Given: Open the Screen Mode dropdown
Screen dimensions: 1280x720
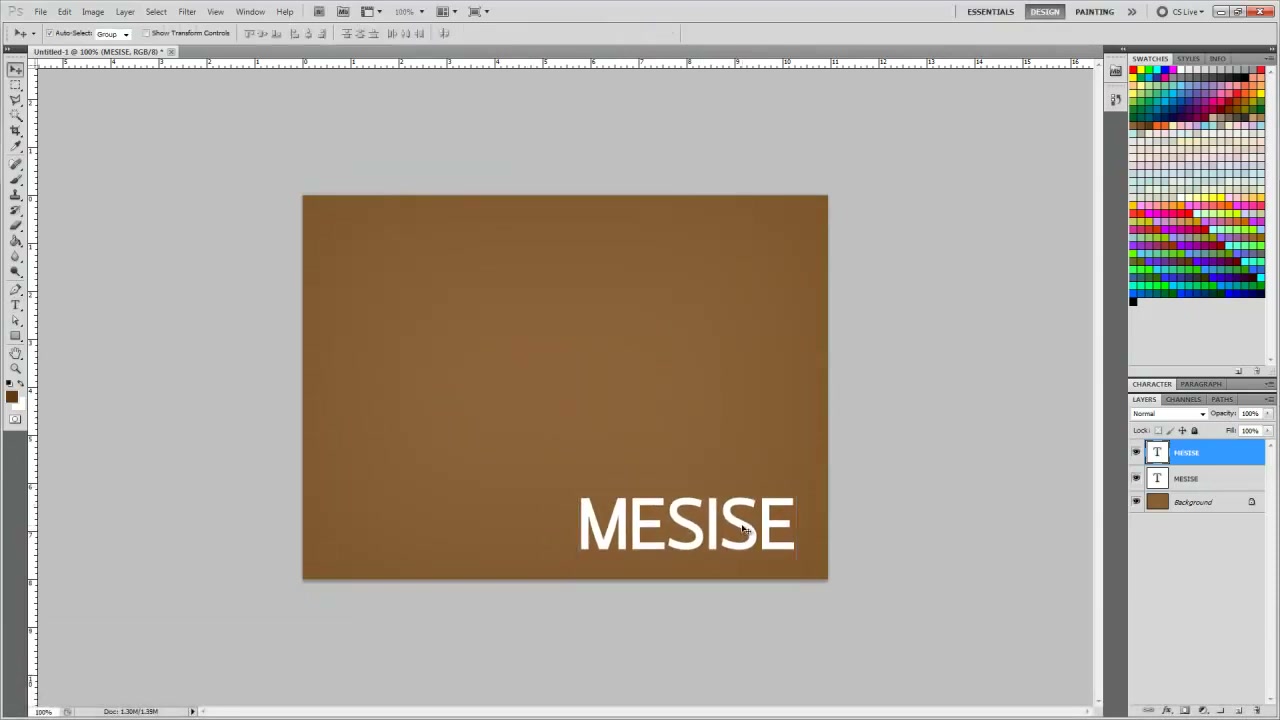Looking at the screenshot, I should point(479,11).
